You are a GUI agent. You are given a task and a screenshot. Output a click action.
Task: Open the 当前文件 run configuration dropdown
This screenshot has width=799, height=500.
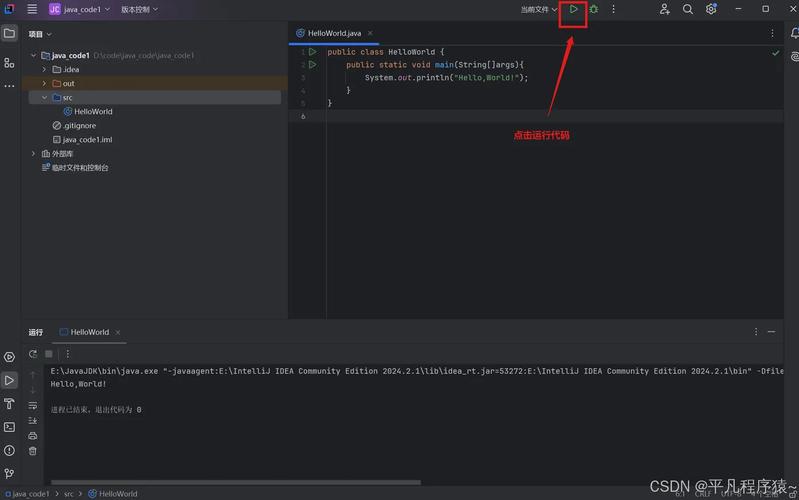tap(539, 9)
